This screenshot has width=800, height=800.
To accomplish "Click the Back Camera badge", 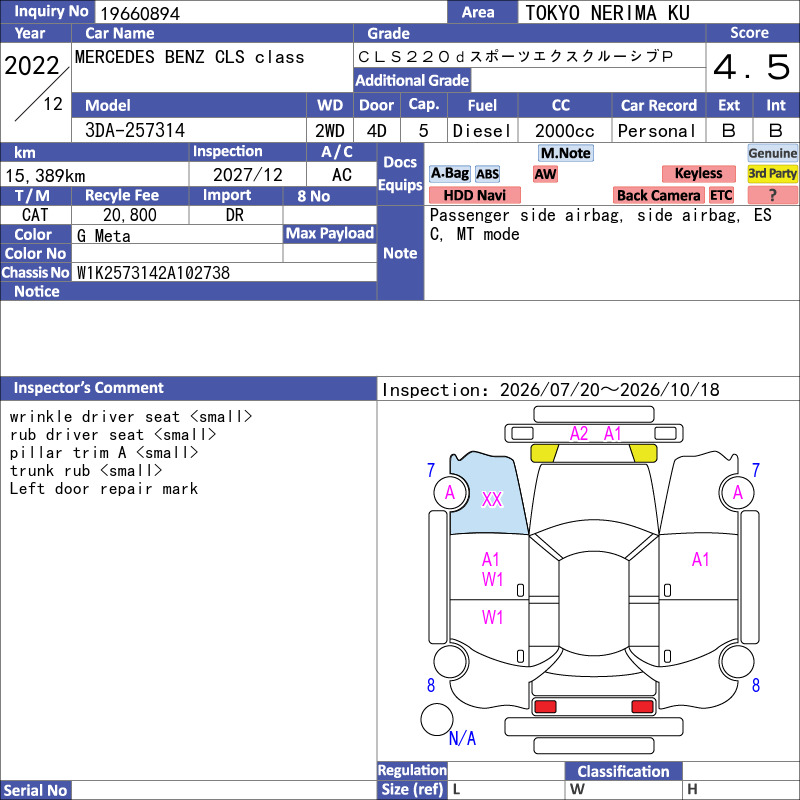I will [x=658, y=195].
